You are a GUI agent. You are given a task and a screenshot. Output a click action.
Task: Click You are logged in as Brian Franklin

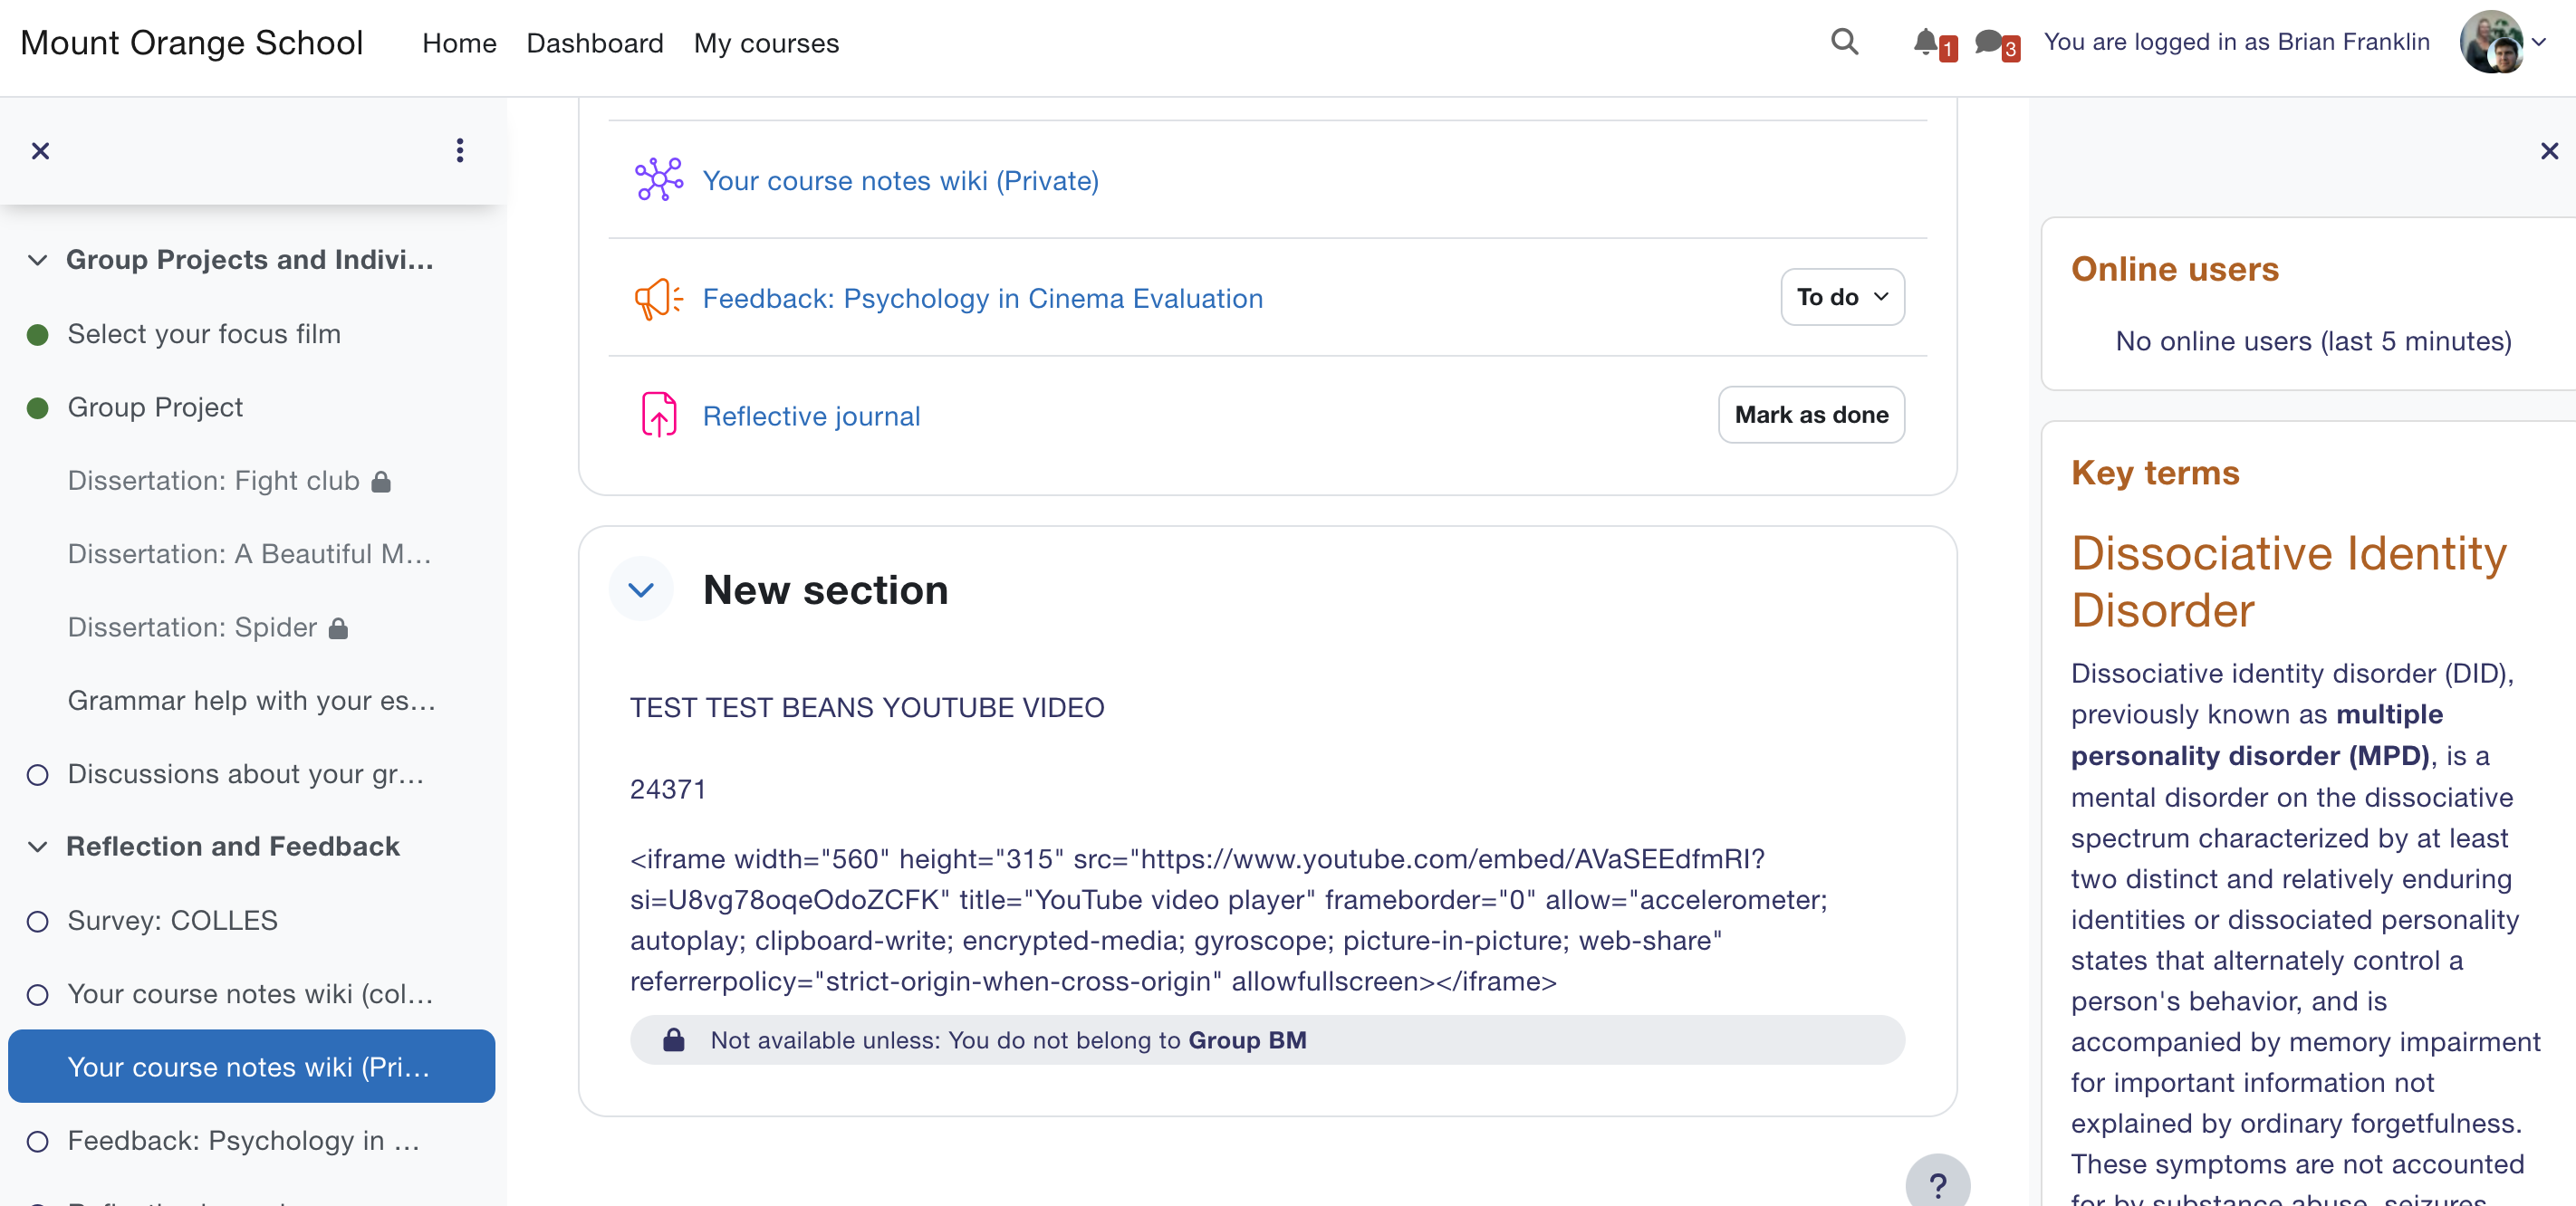[2236, 42]
